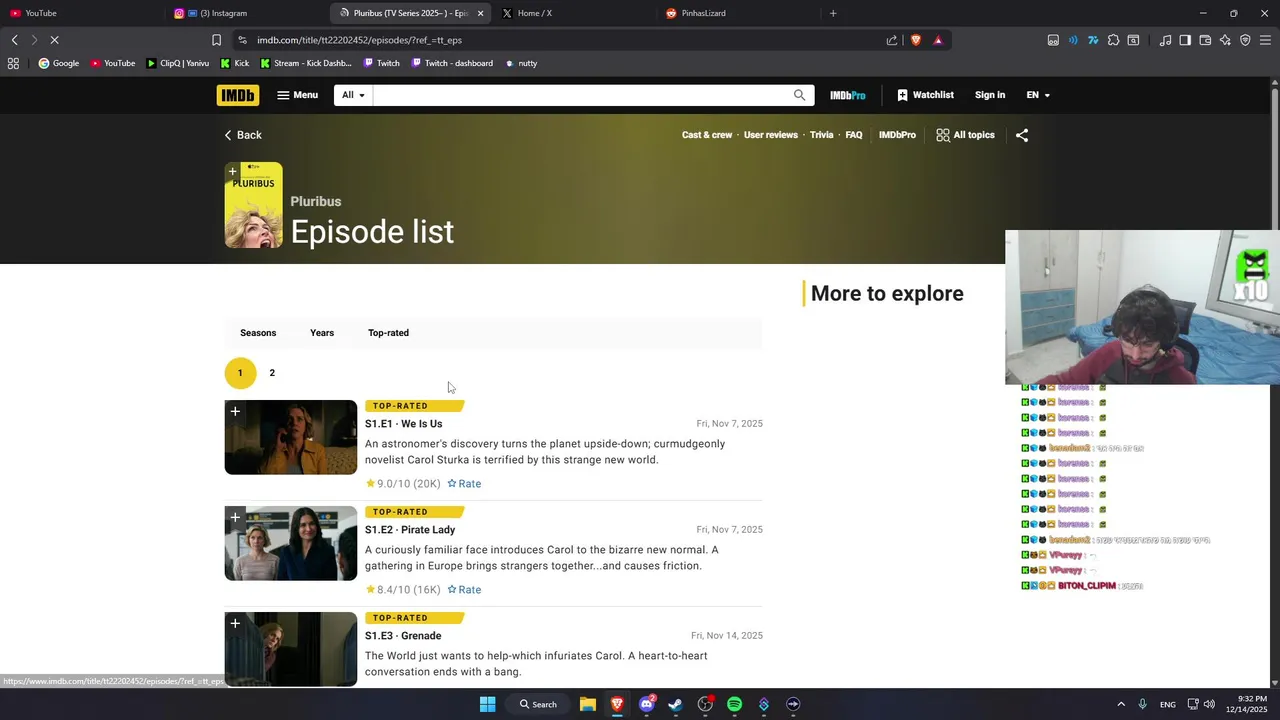Open a new browser tab
This screenshot has width=1280, height=720.
(833, 13)
